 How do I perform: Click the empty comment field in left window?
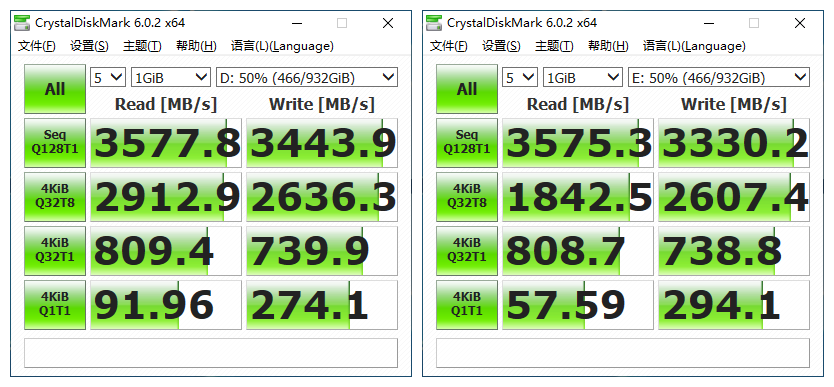click(211, 353)
